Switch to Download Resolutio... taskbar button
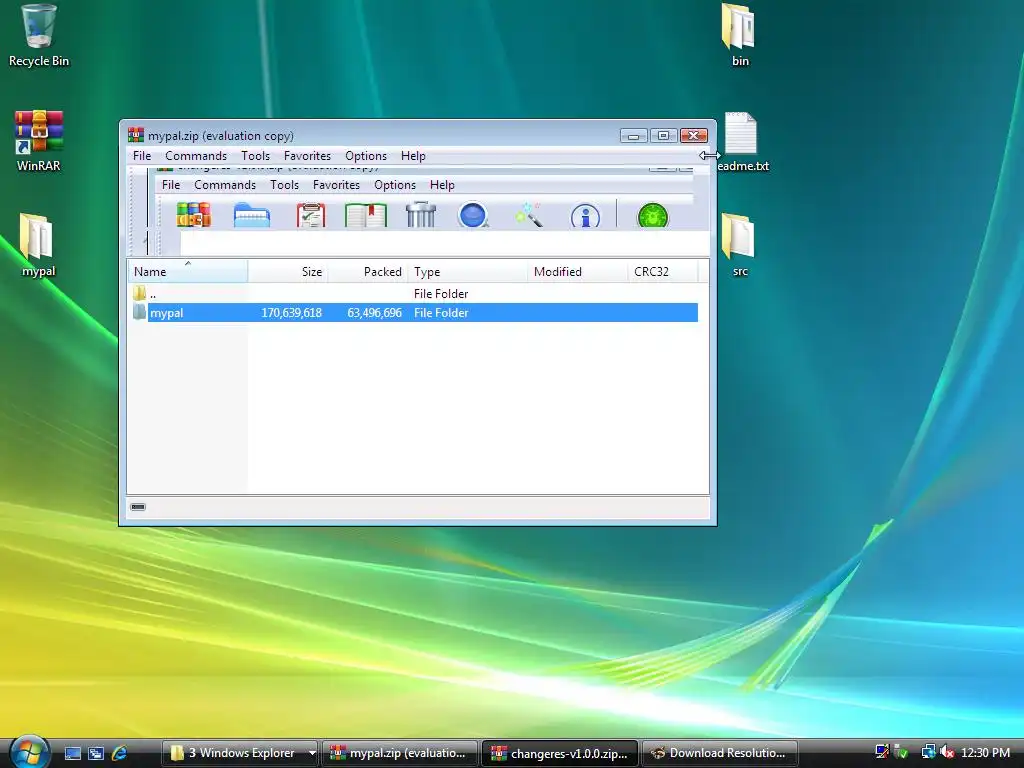This screenshot has width=1024, height=768. point(720,753)
